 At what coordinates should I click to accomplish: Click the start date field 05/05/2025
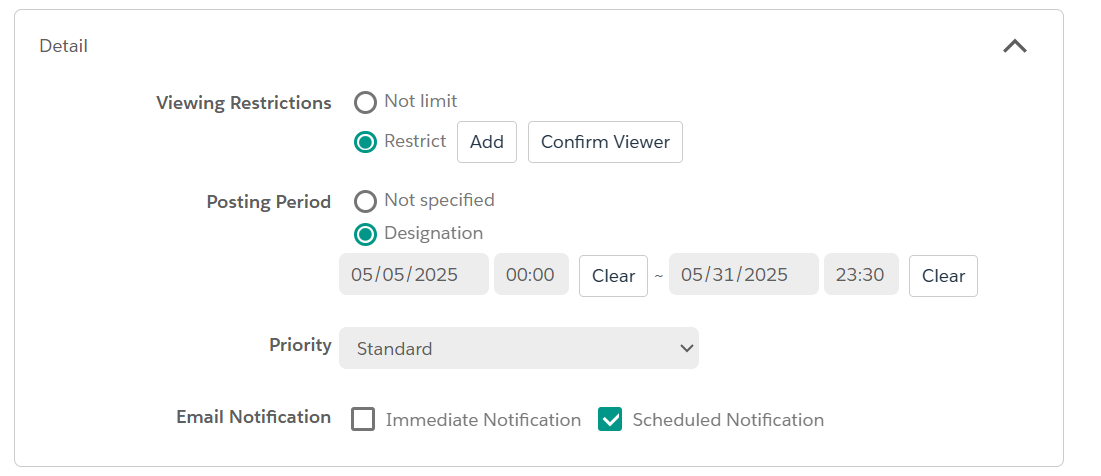[414, 275]
